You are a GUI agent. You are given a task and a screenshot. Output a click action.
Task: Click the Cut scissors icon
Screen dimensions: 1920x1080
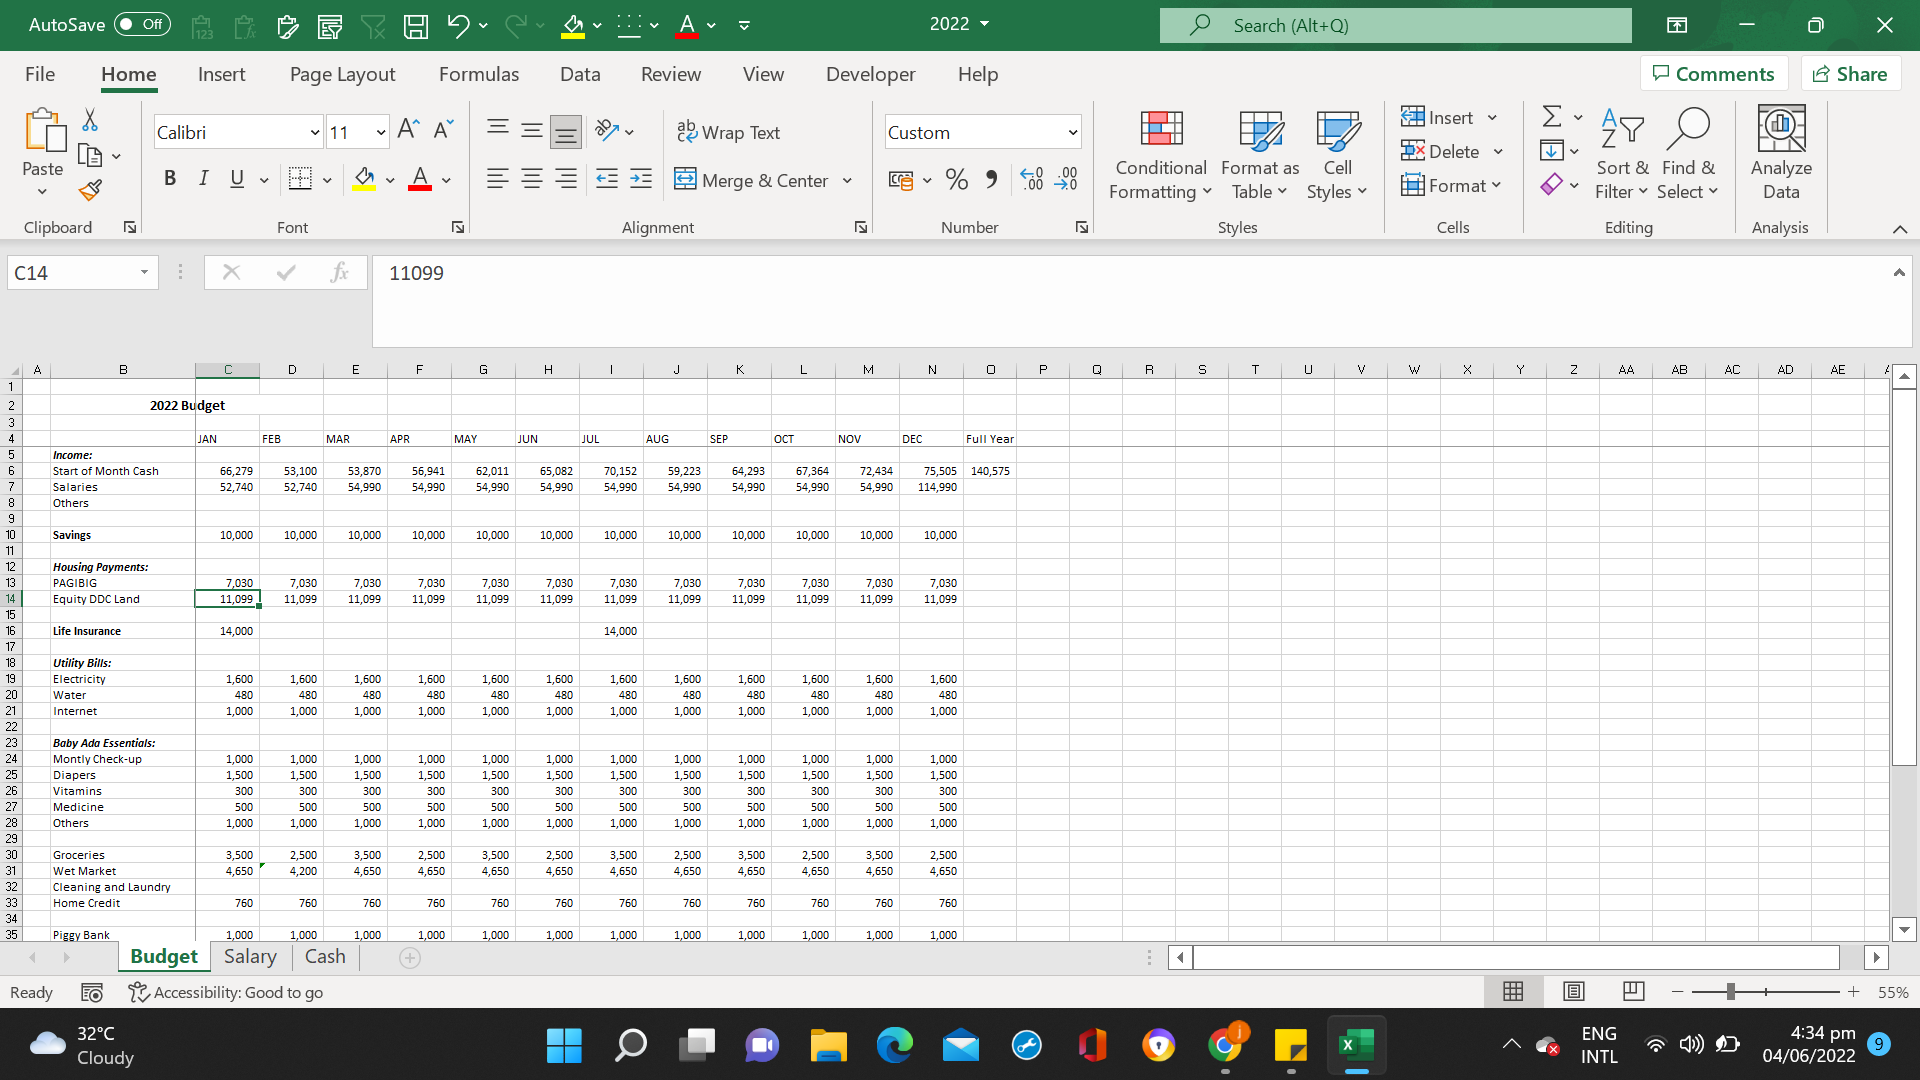90,120
